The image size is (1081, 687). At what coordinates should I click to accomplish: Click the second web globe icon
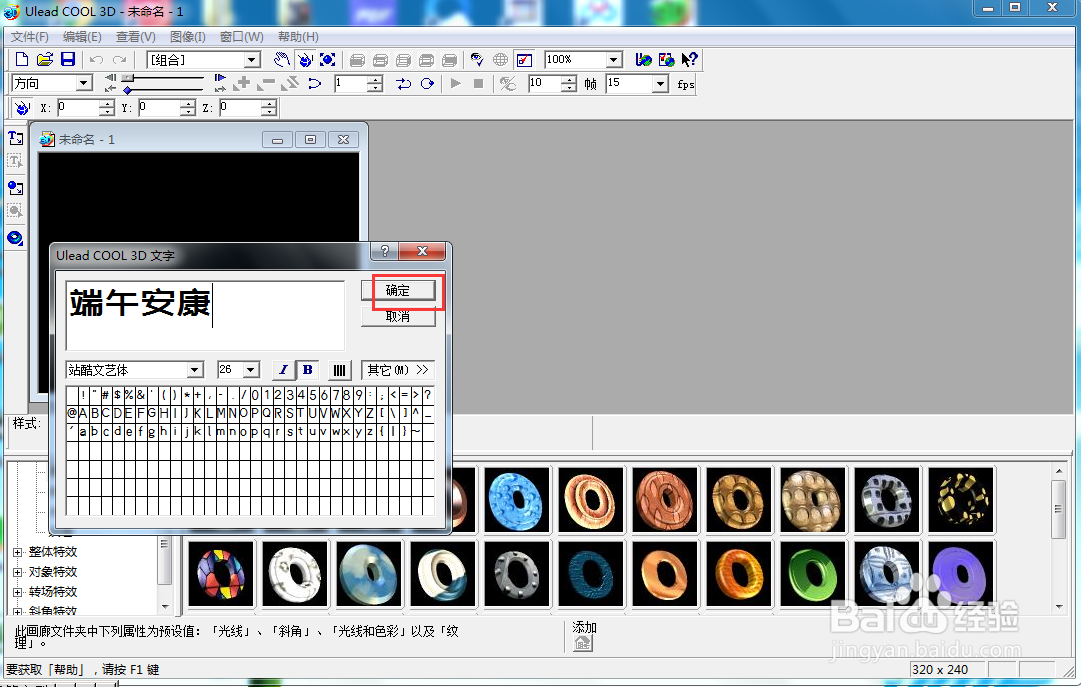point(666,60)
